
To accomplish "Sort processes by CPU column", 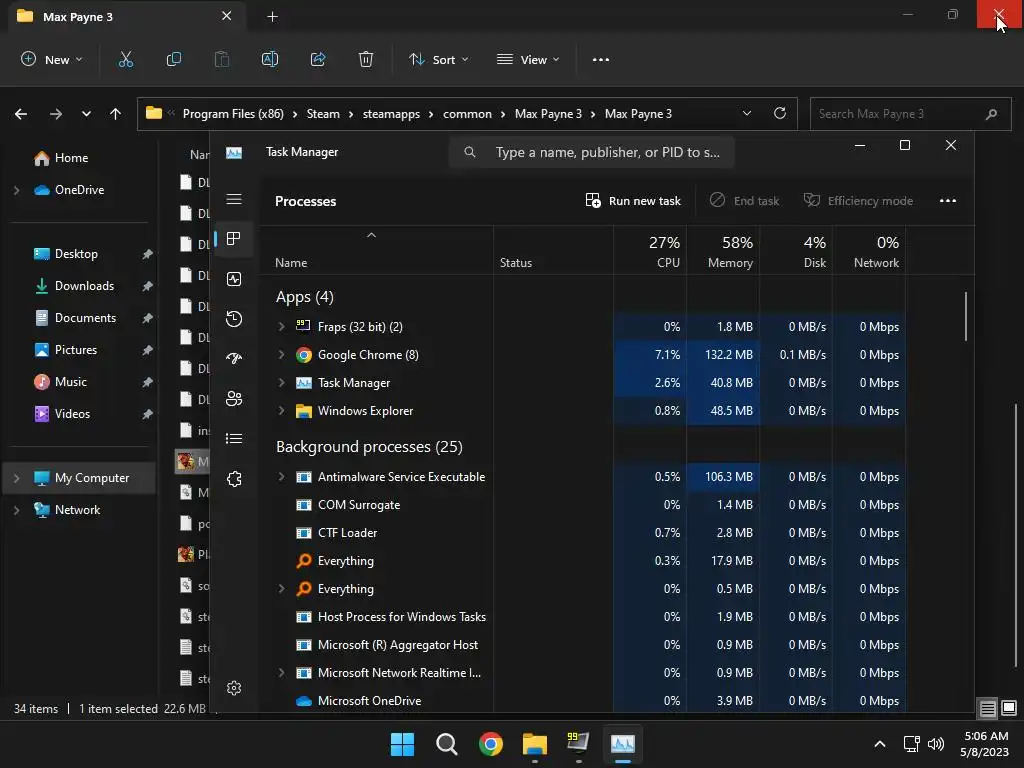I will click(x=650, y=251).
